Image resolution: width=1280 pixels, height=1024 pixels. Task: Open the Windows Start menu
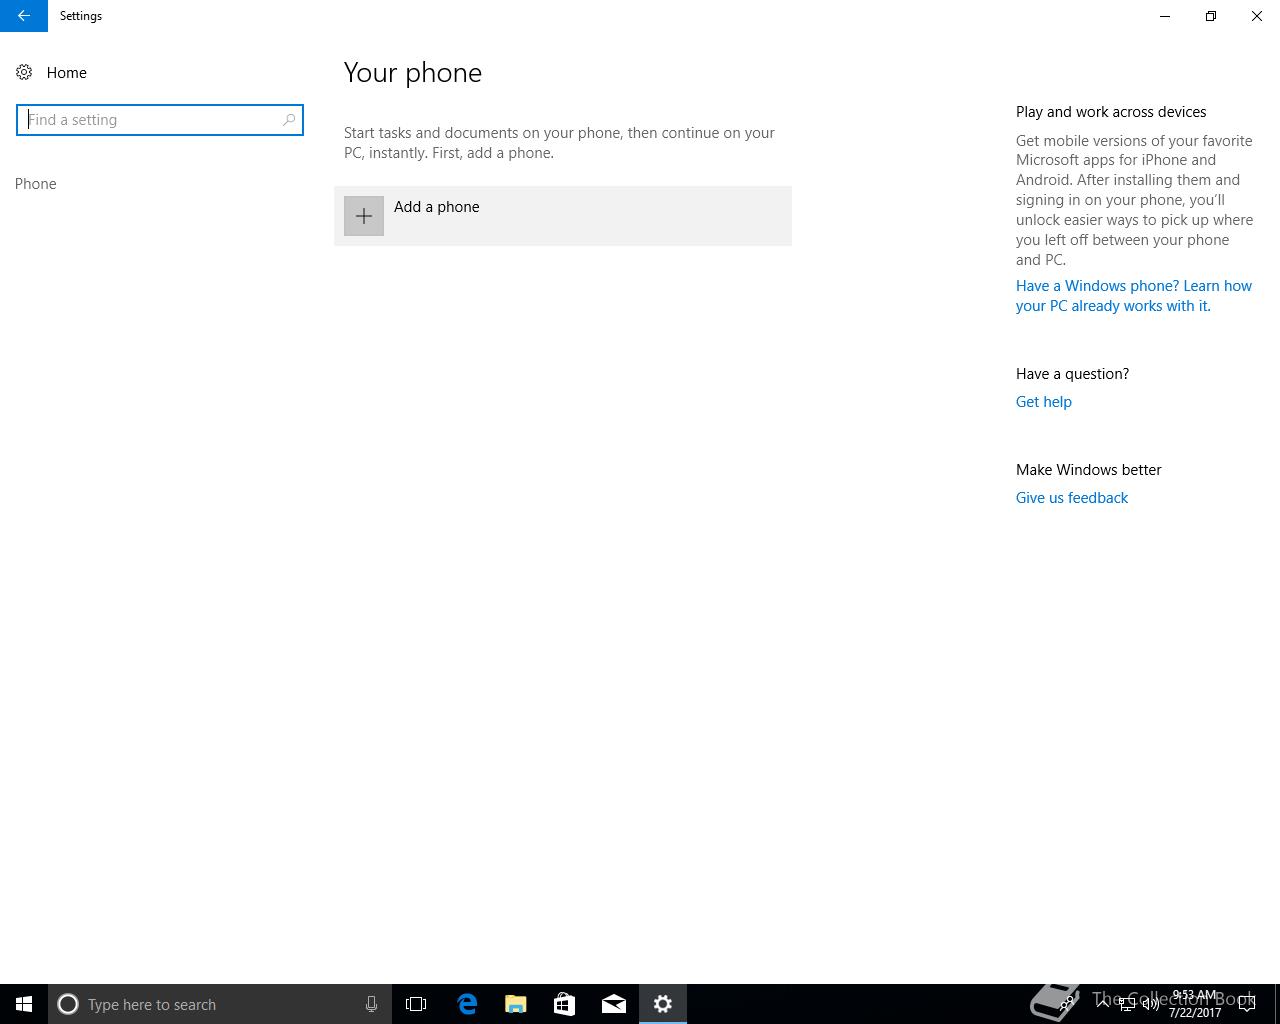click(x=24, y=1004)
